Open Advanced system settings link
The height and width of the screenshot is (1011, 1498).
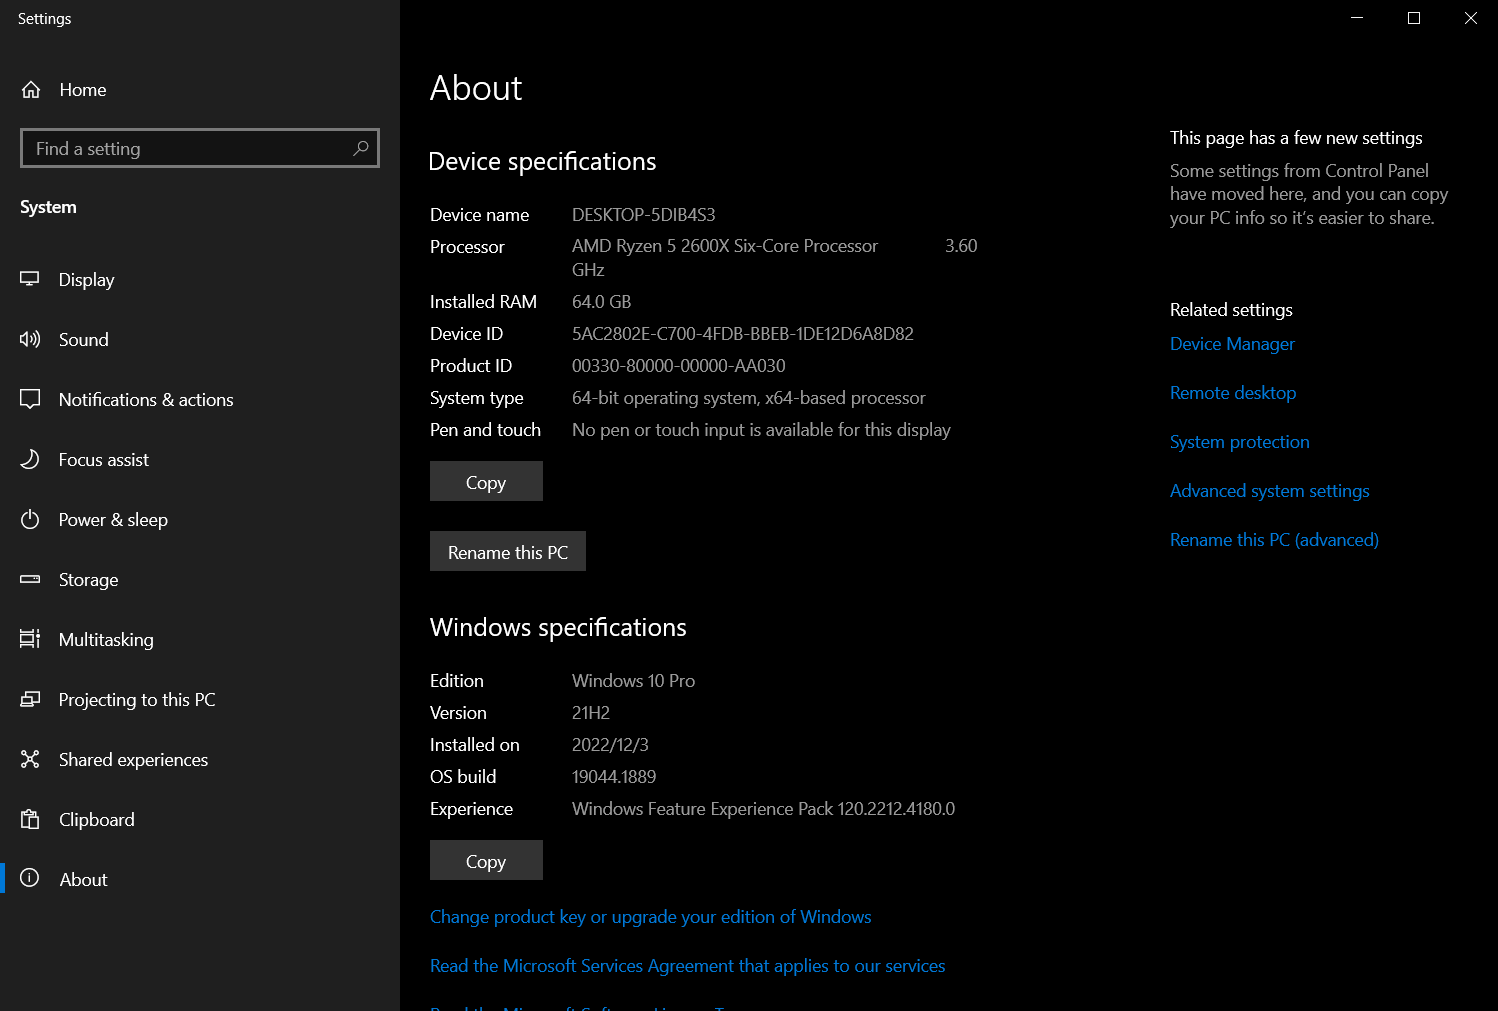[1270, 491]
